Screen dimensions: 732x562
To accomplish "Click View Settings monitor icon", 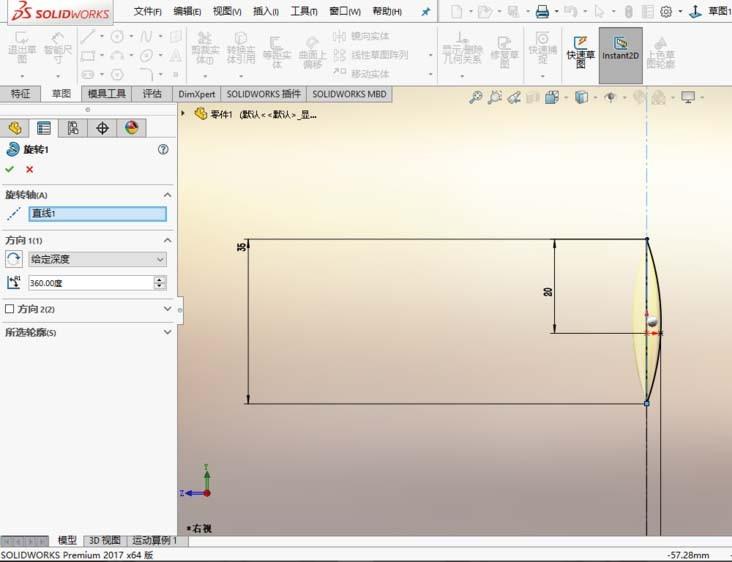I will click(x=688, y=97).
